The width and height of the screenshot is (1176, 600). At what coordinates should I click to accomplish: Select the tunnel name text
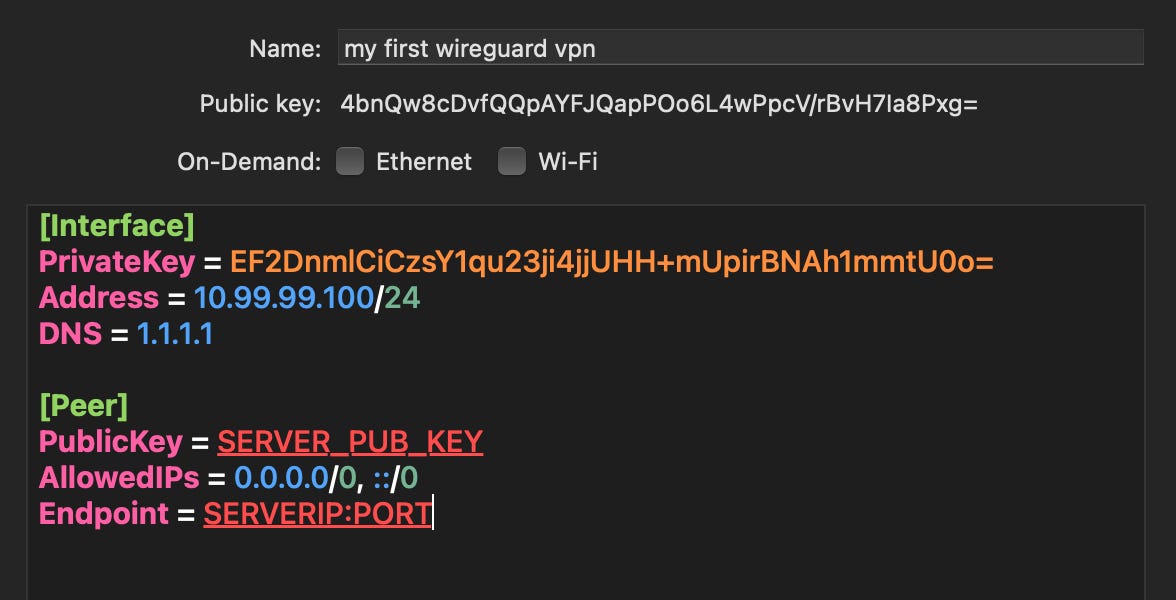click(x=470, y=45)
